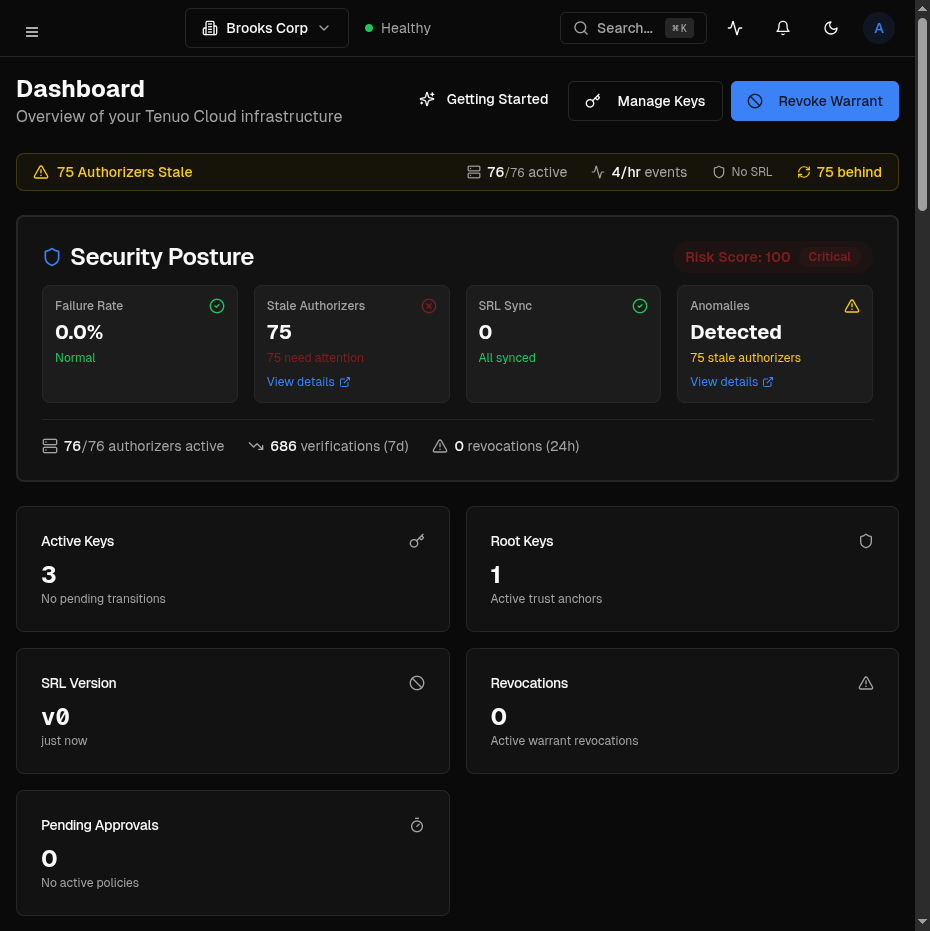This screenshot has height=931, width=930.
Task: Click the Failure Rate 0.0% value
Action: click(79, 332)
